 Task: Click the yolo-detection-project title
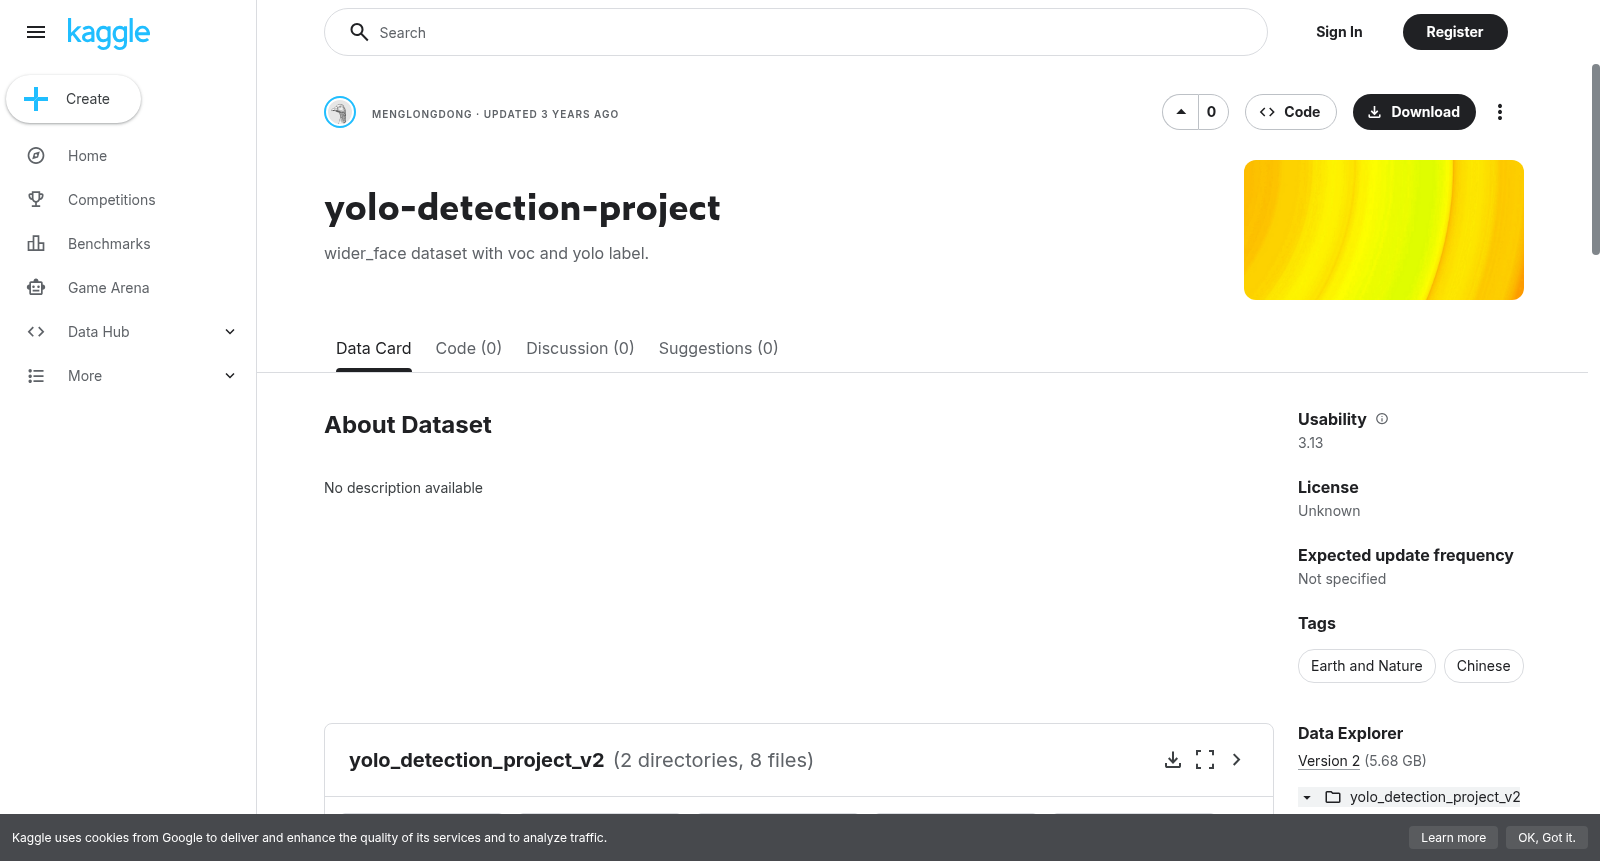(522, 208)
